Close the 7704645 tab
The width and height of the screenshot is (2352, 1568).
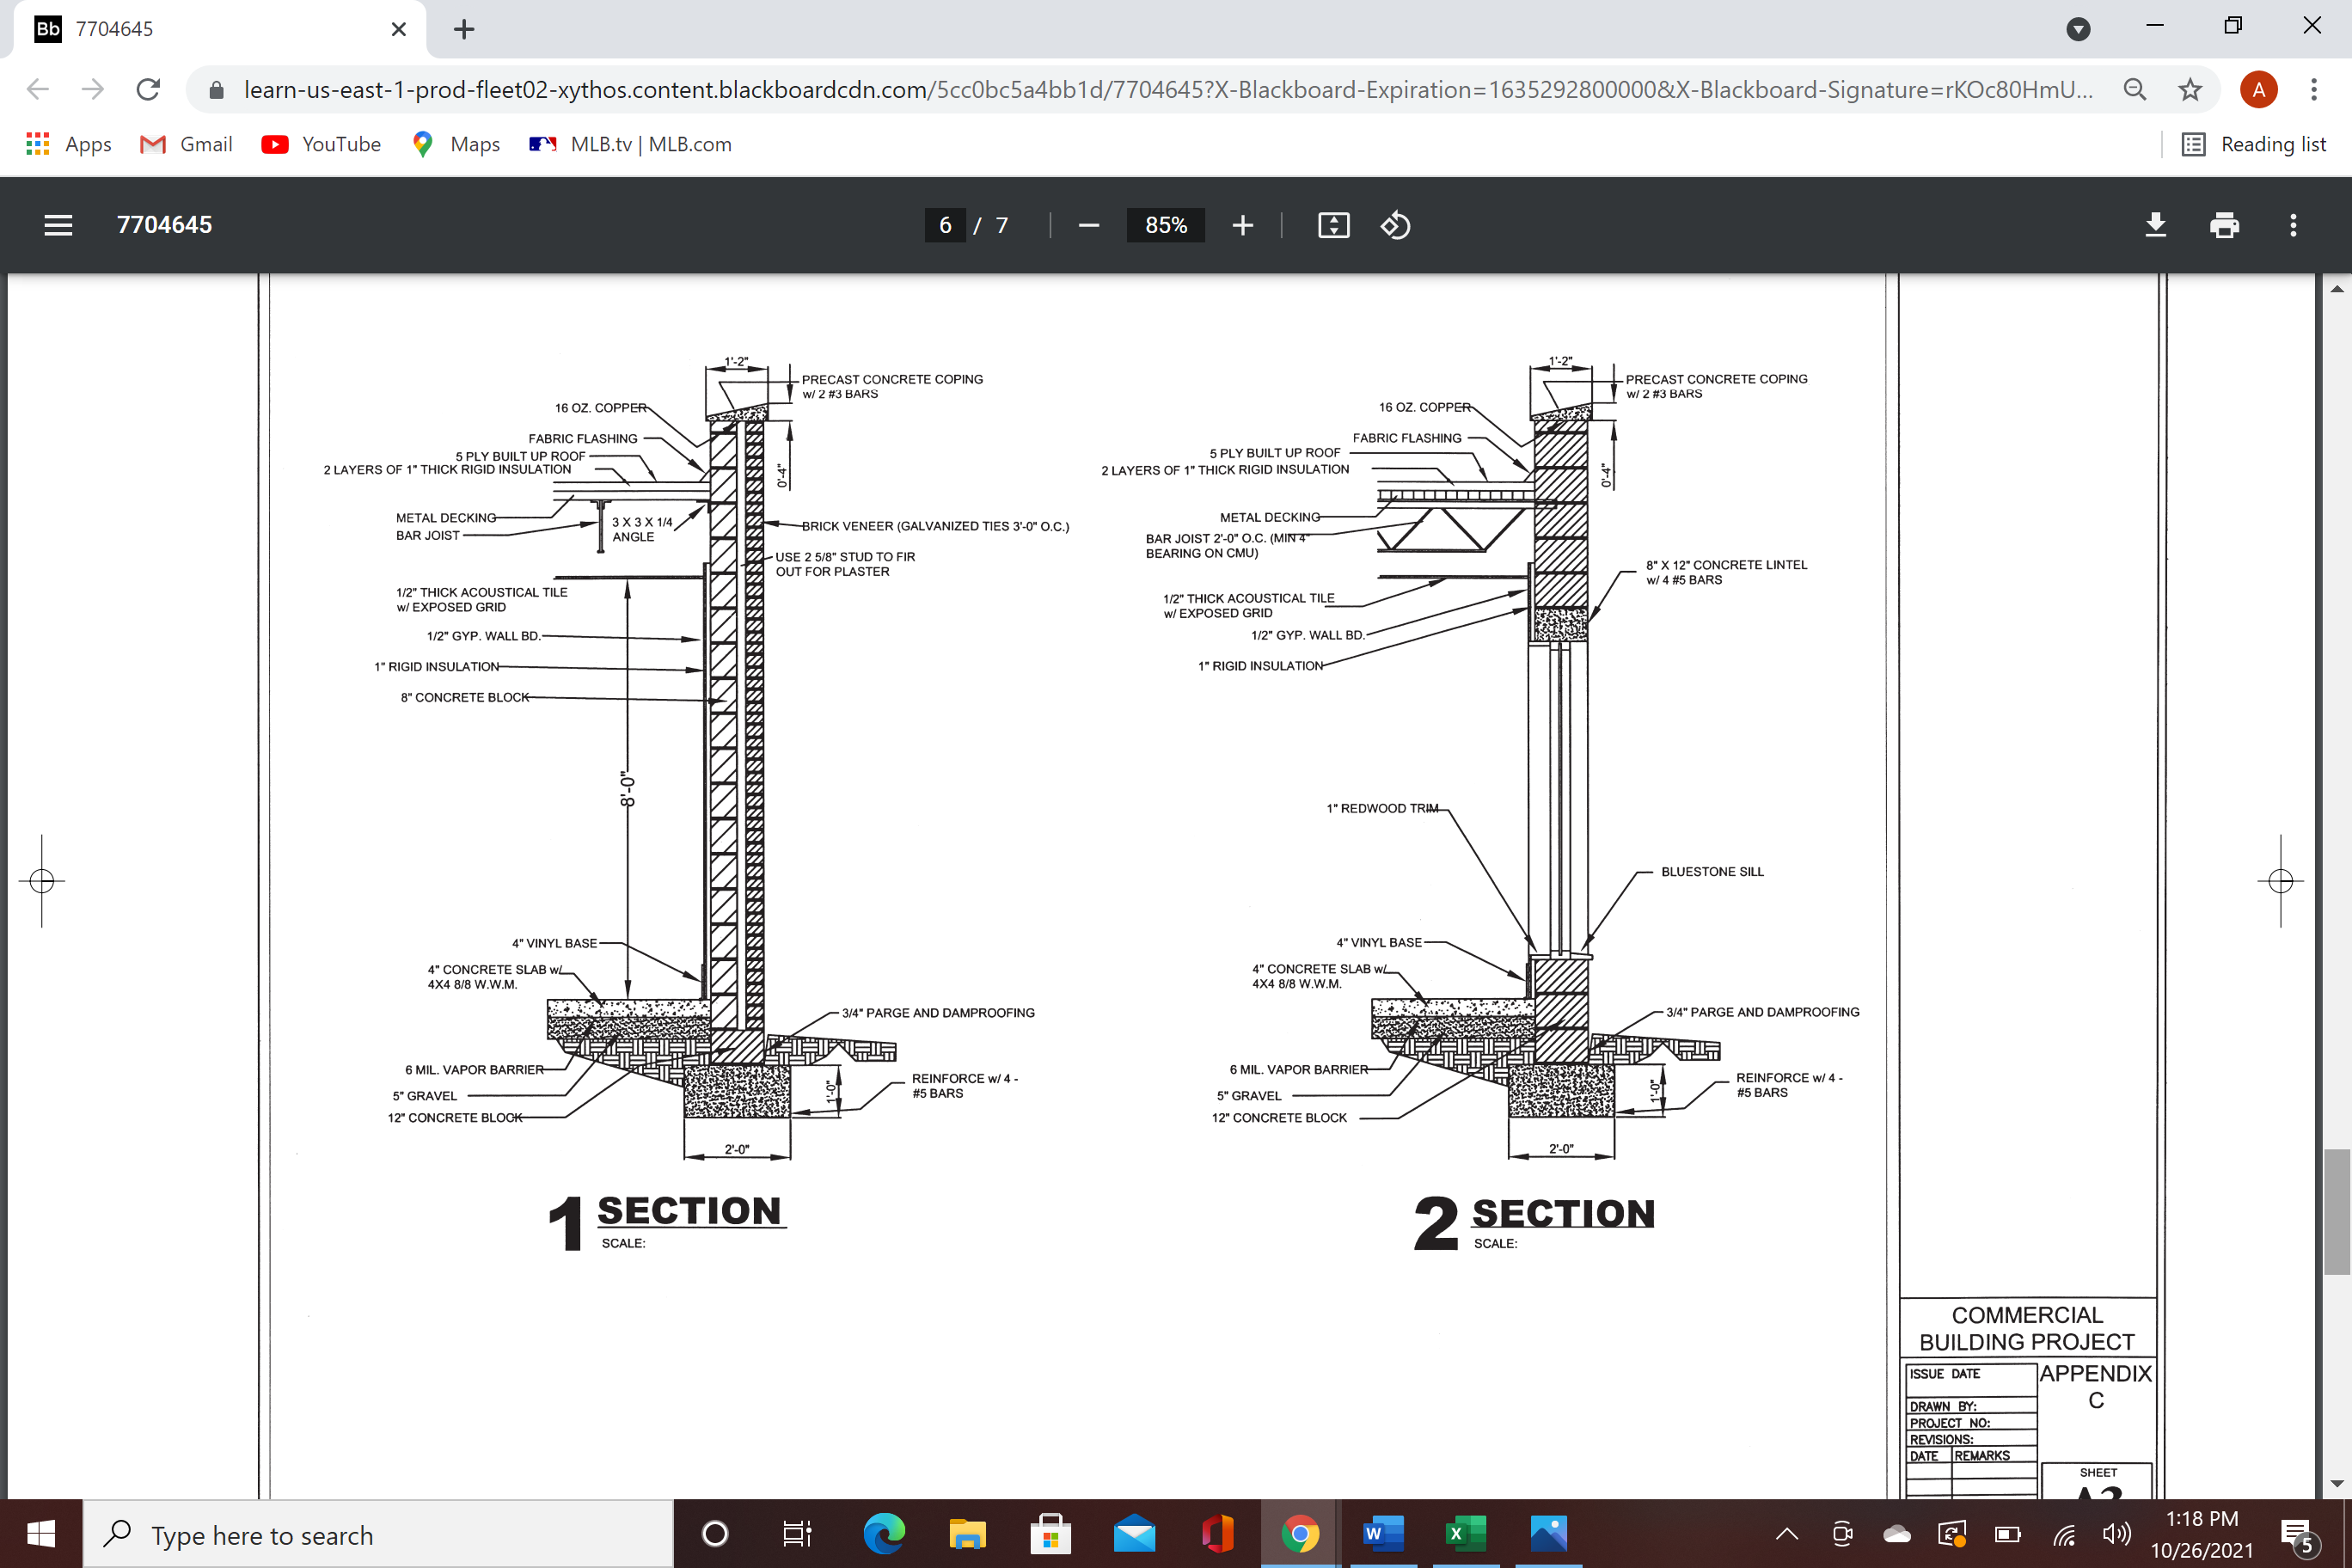click(398, 29)
